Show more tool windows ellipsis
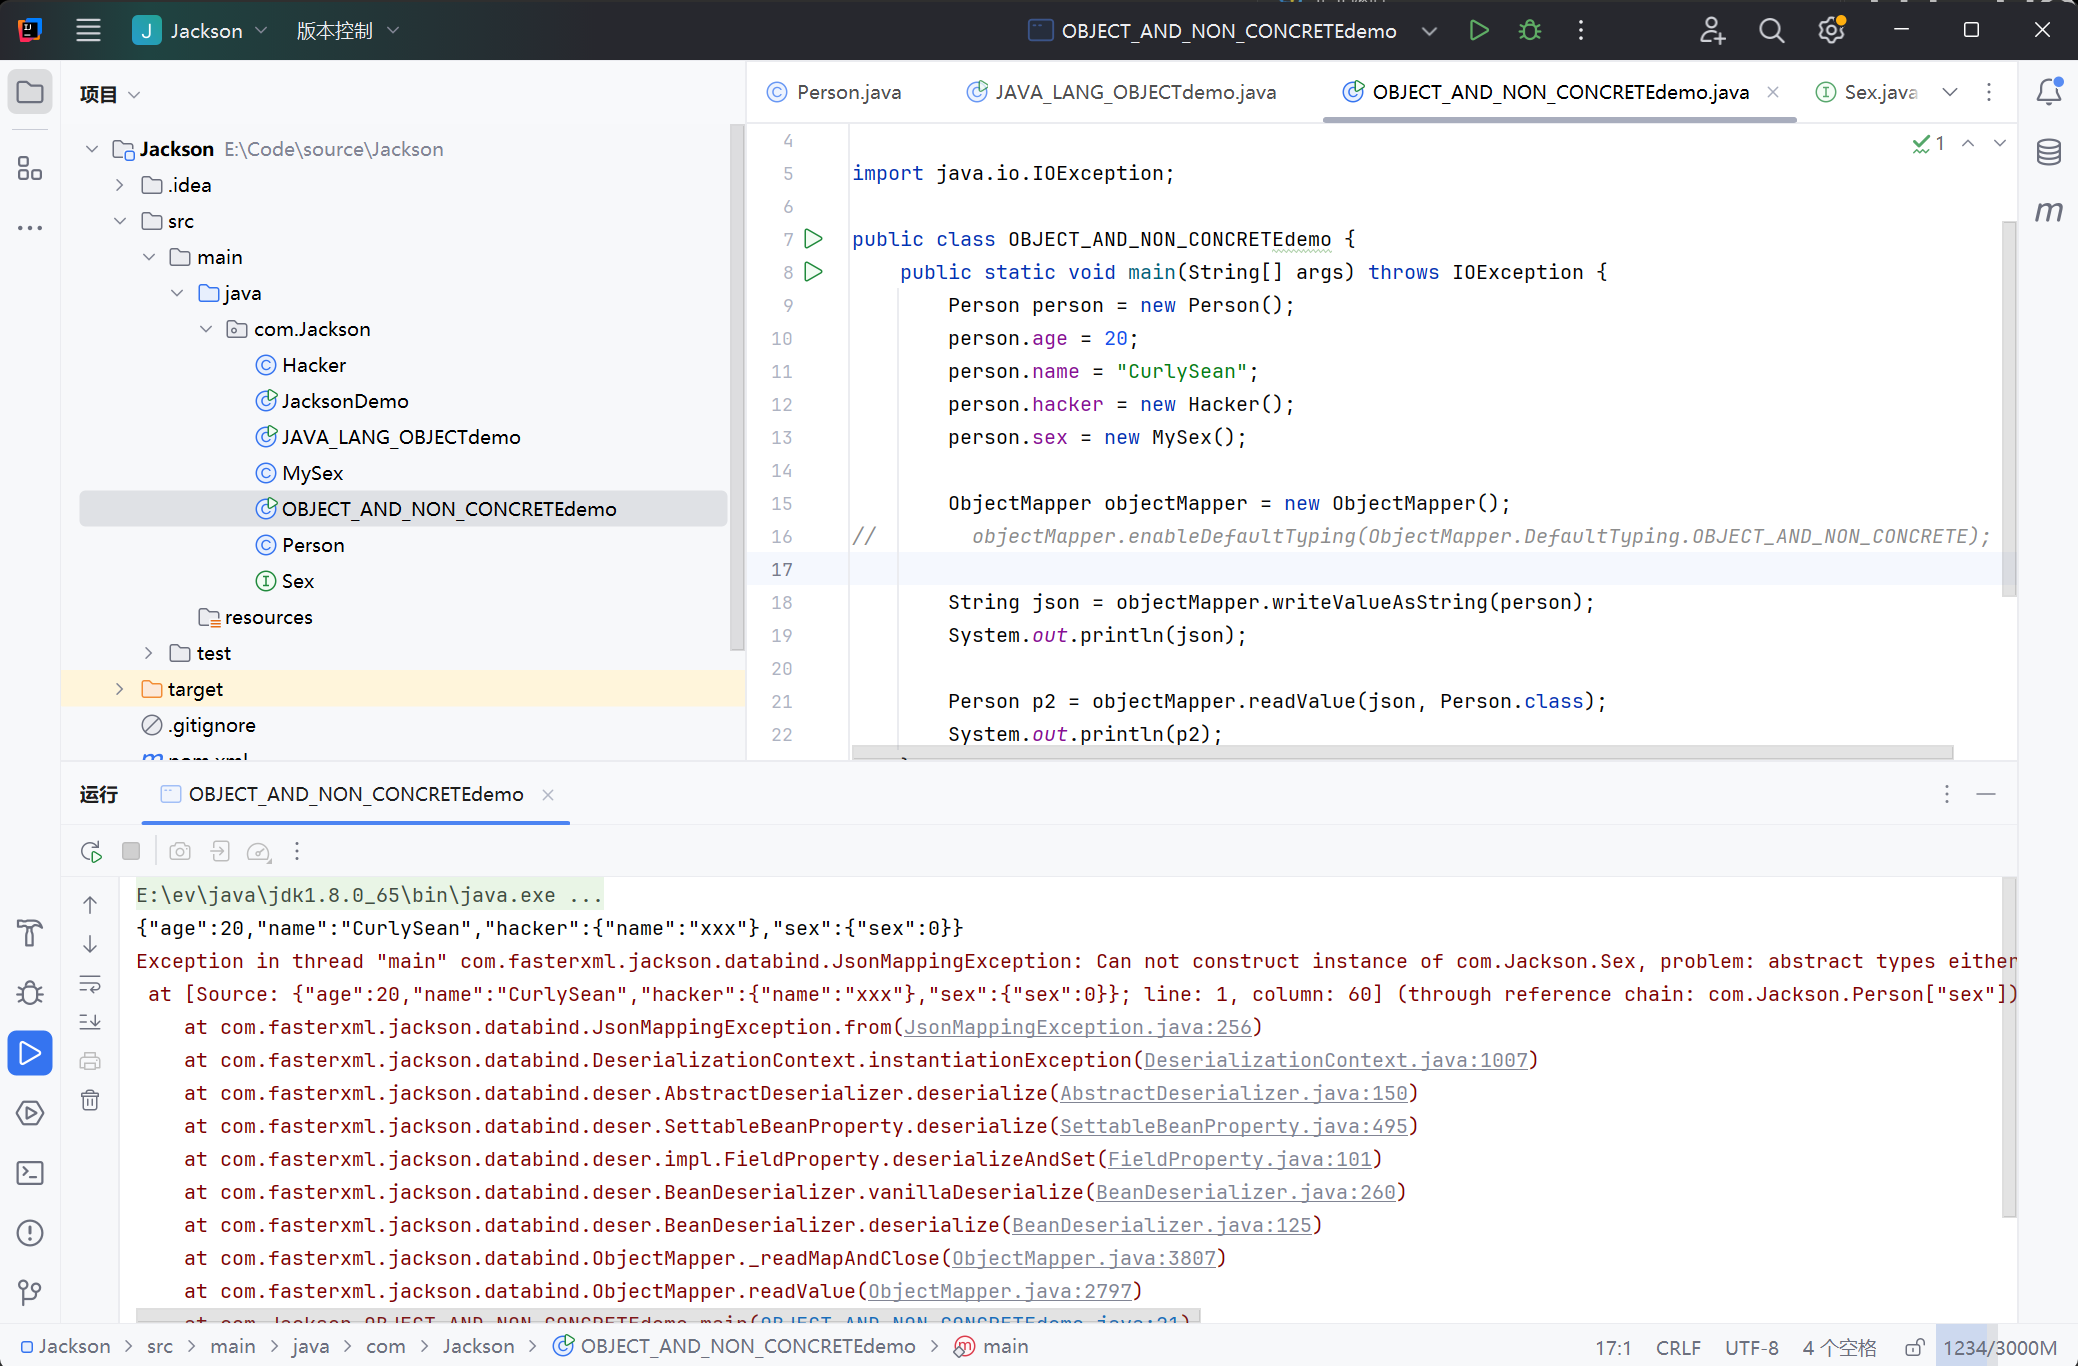 point(30,228)
